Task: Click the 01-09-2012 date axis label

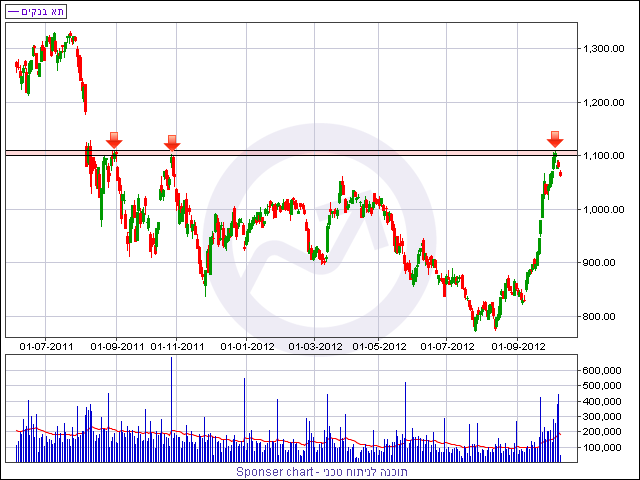Action: pos(518,347)
